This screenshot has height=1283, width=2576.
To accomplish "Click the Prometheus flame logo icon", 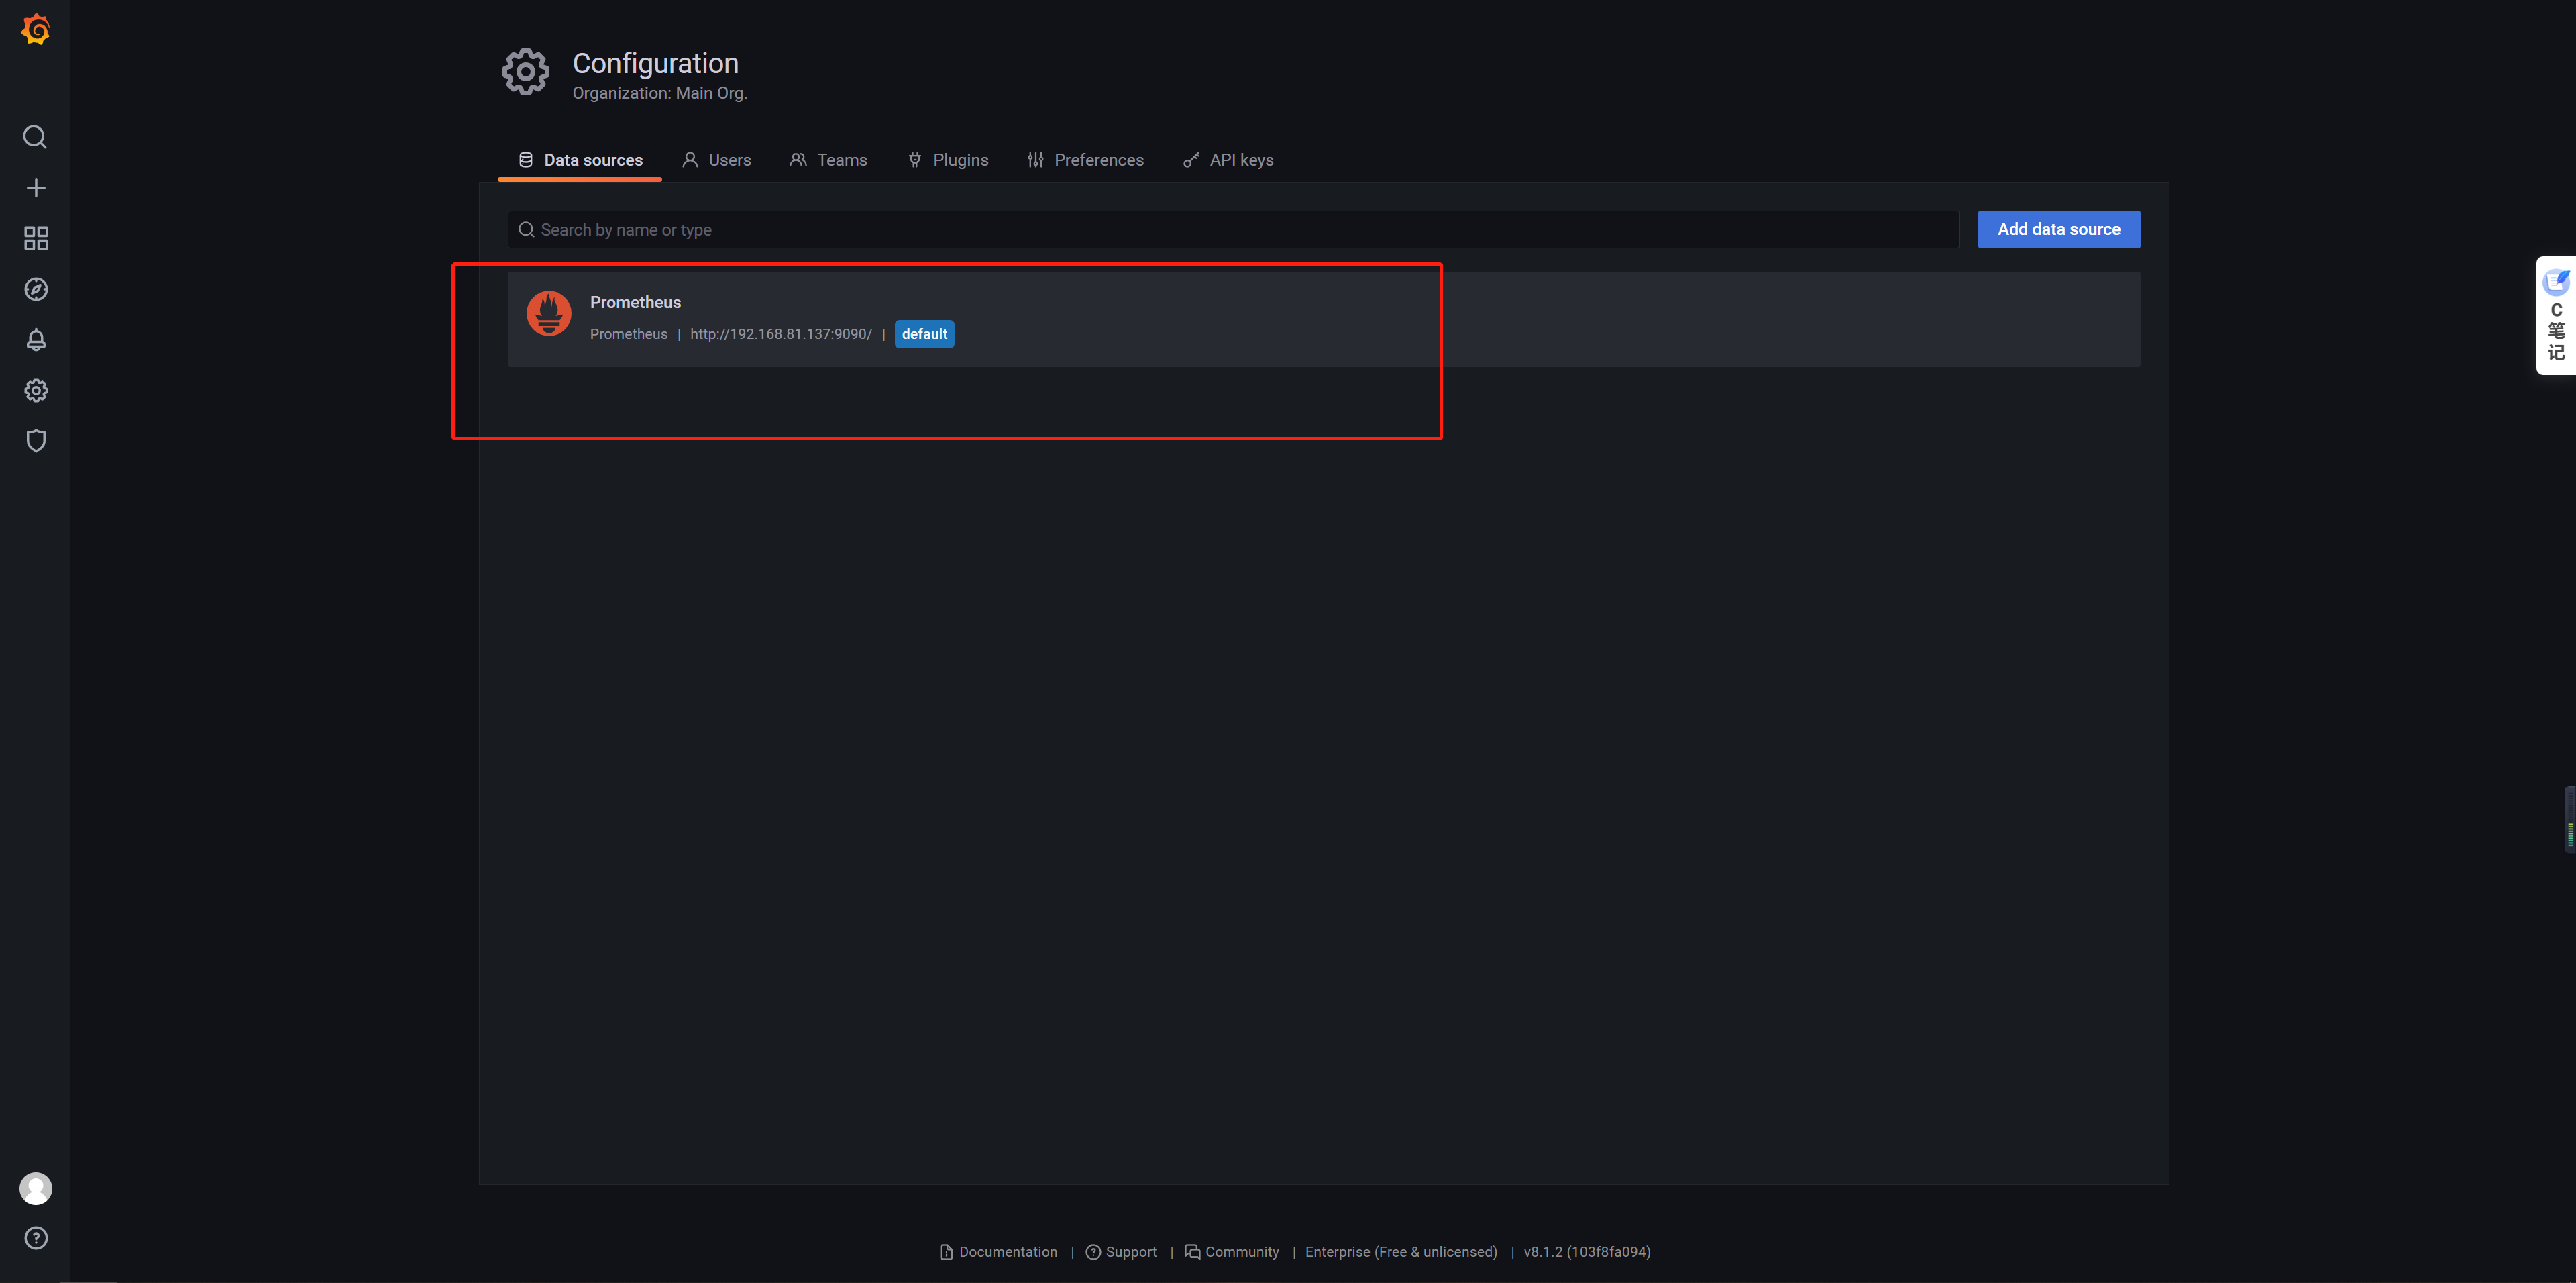I will [549, 314].
